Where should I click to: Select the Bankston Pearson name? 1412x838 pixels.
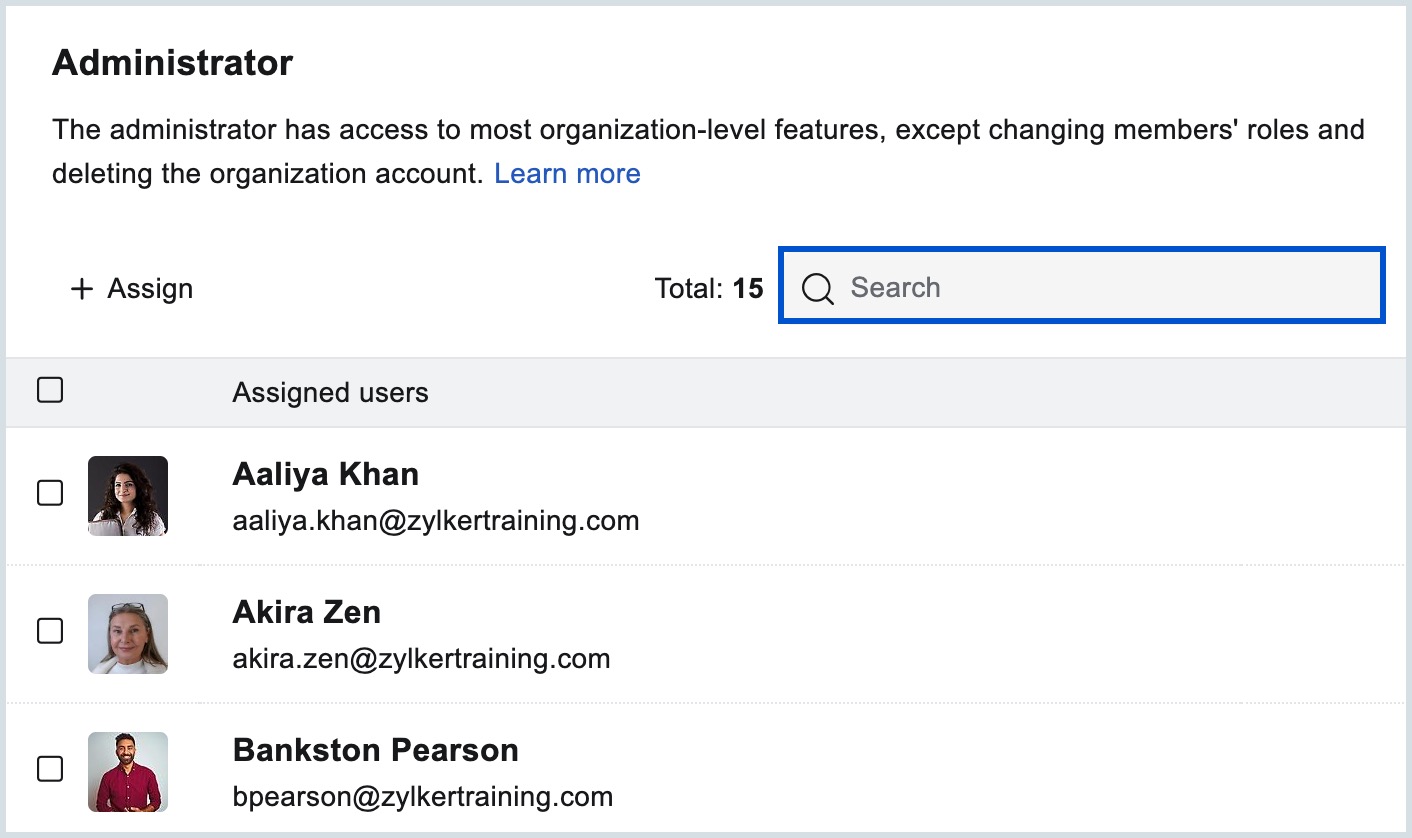tap(375, 750)
